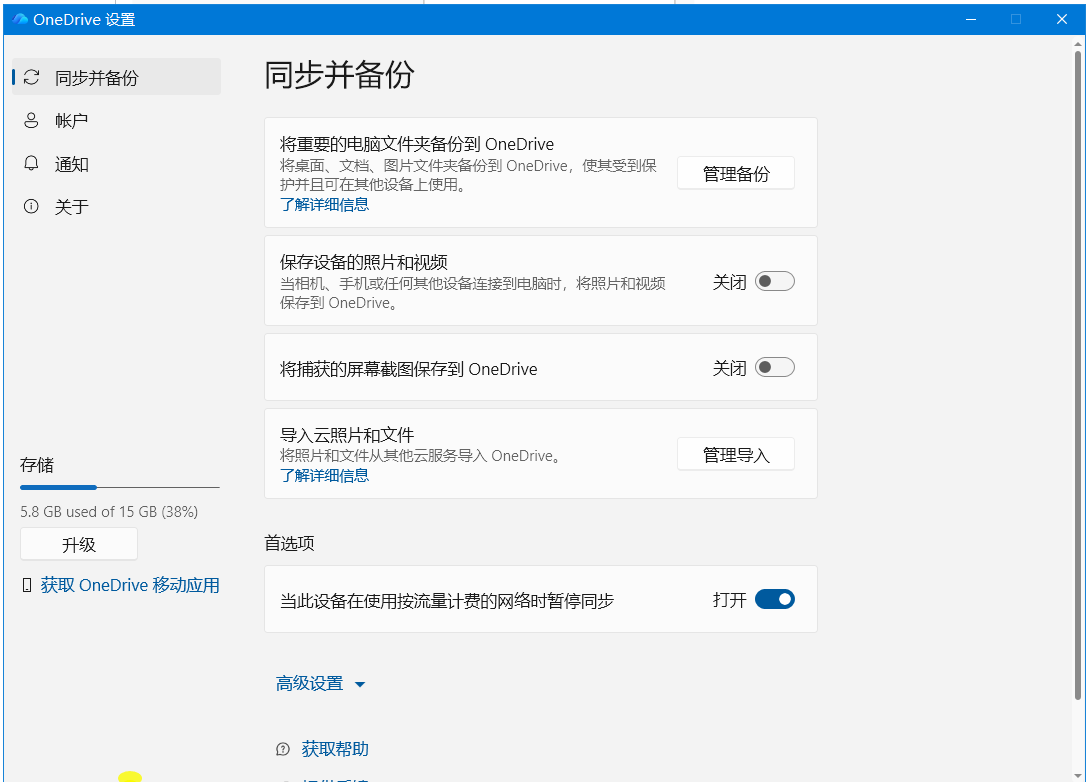
Task: Click the help question mark icon
Action: 282,749
